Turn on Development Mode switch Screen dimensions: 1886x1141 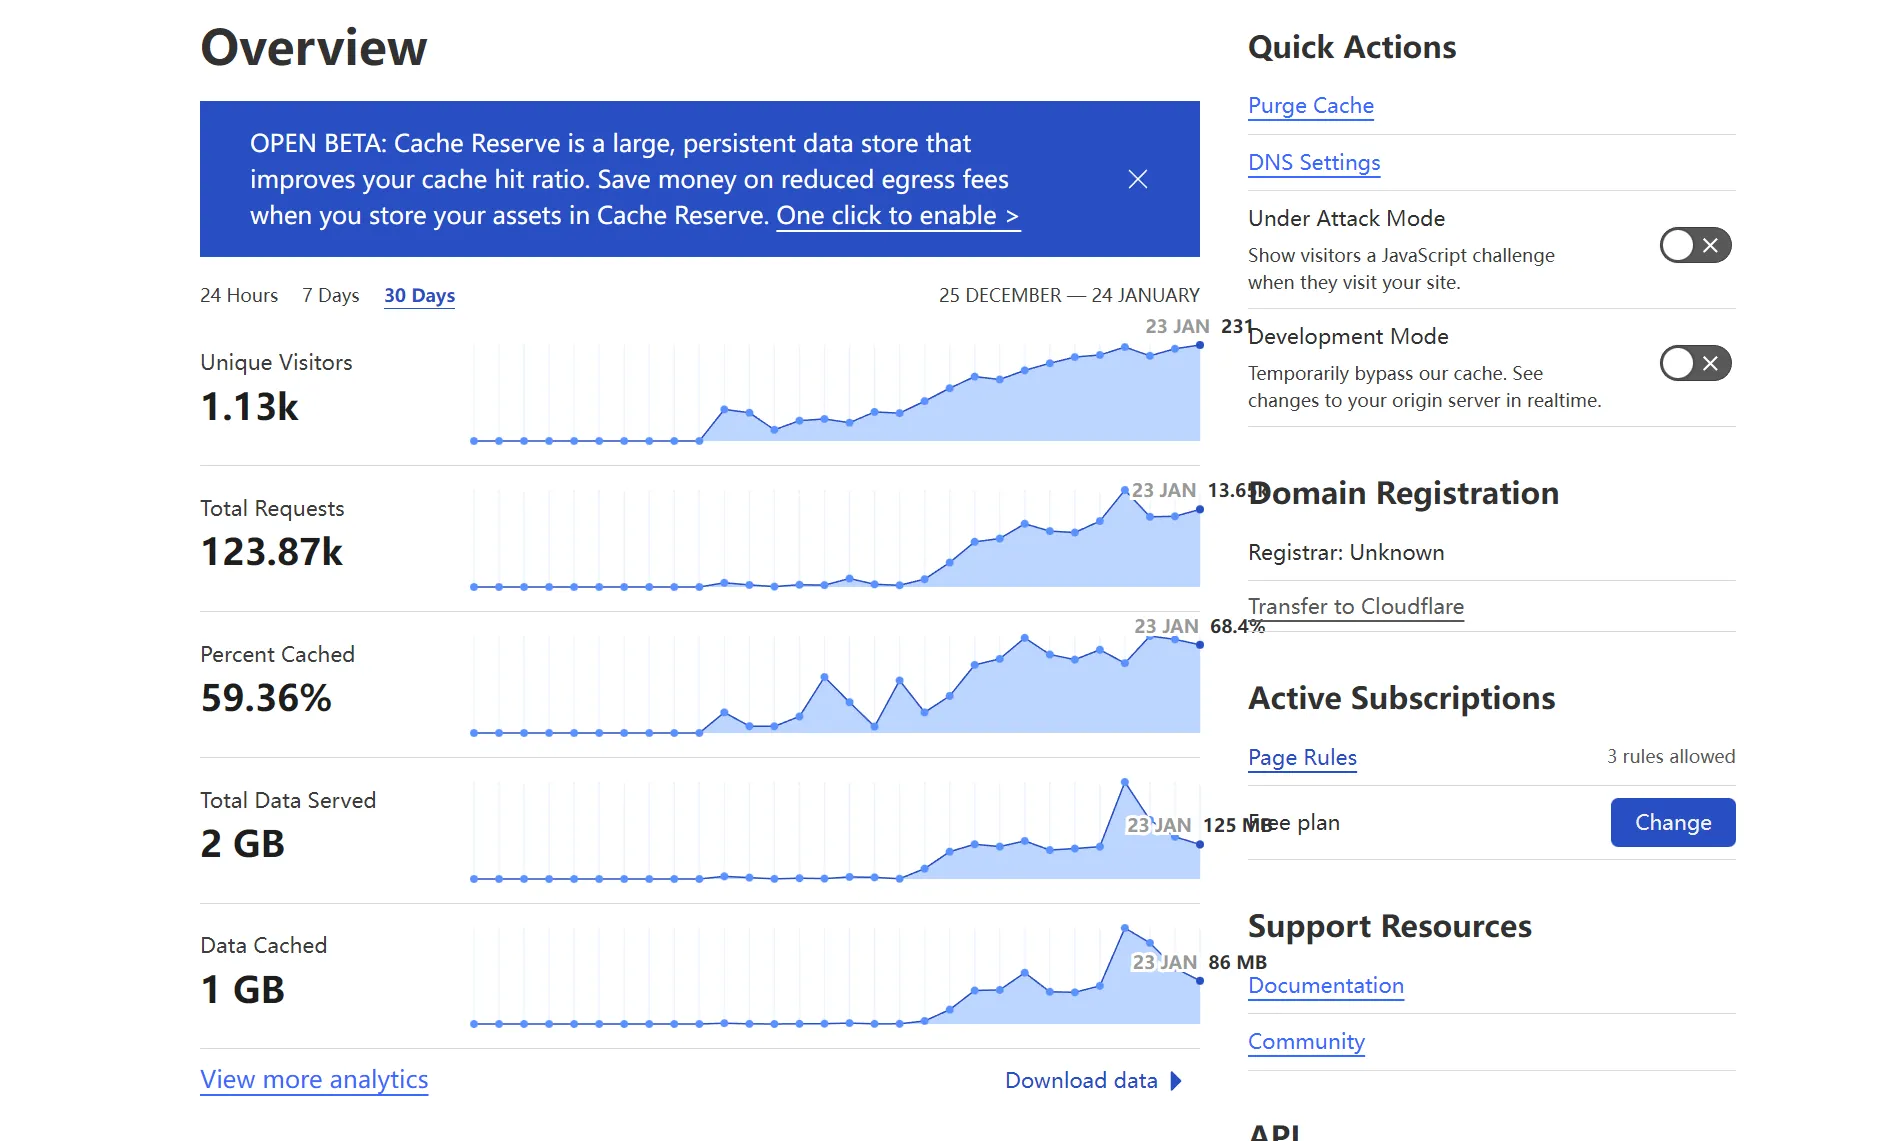1695,363
